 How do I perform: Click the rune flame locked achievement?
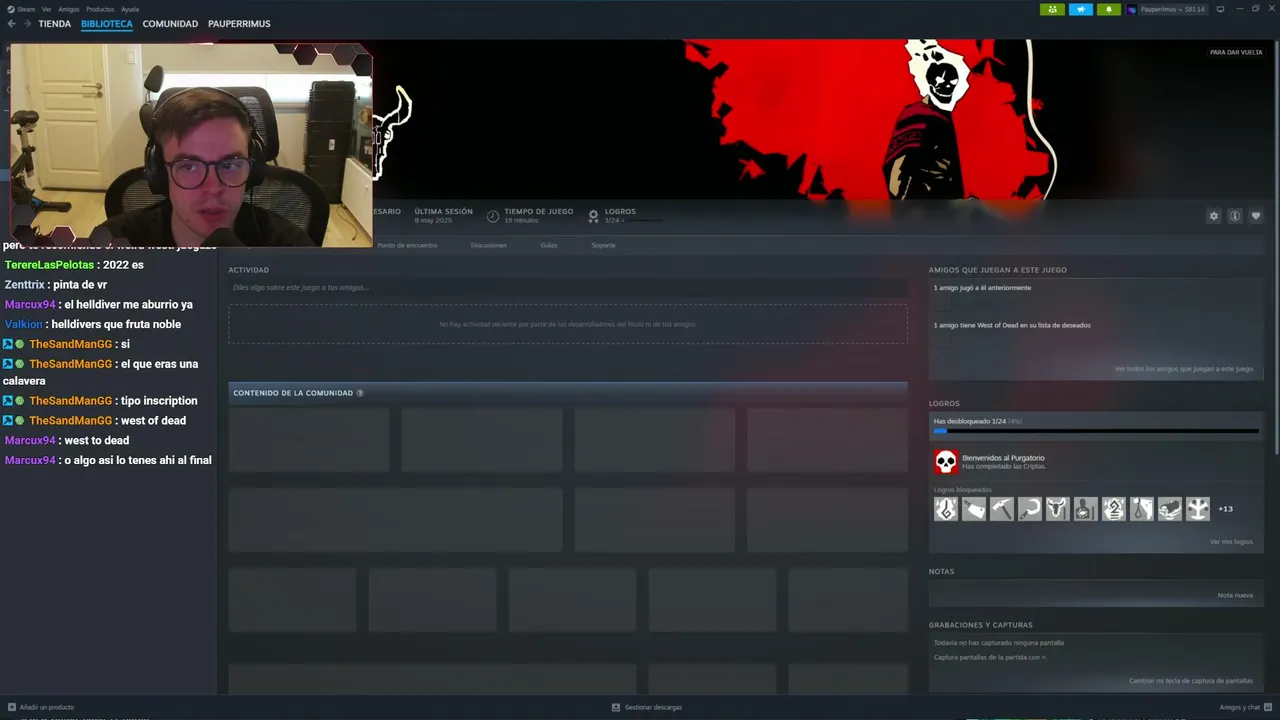pyautogui.click(x=945, y=509)
